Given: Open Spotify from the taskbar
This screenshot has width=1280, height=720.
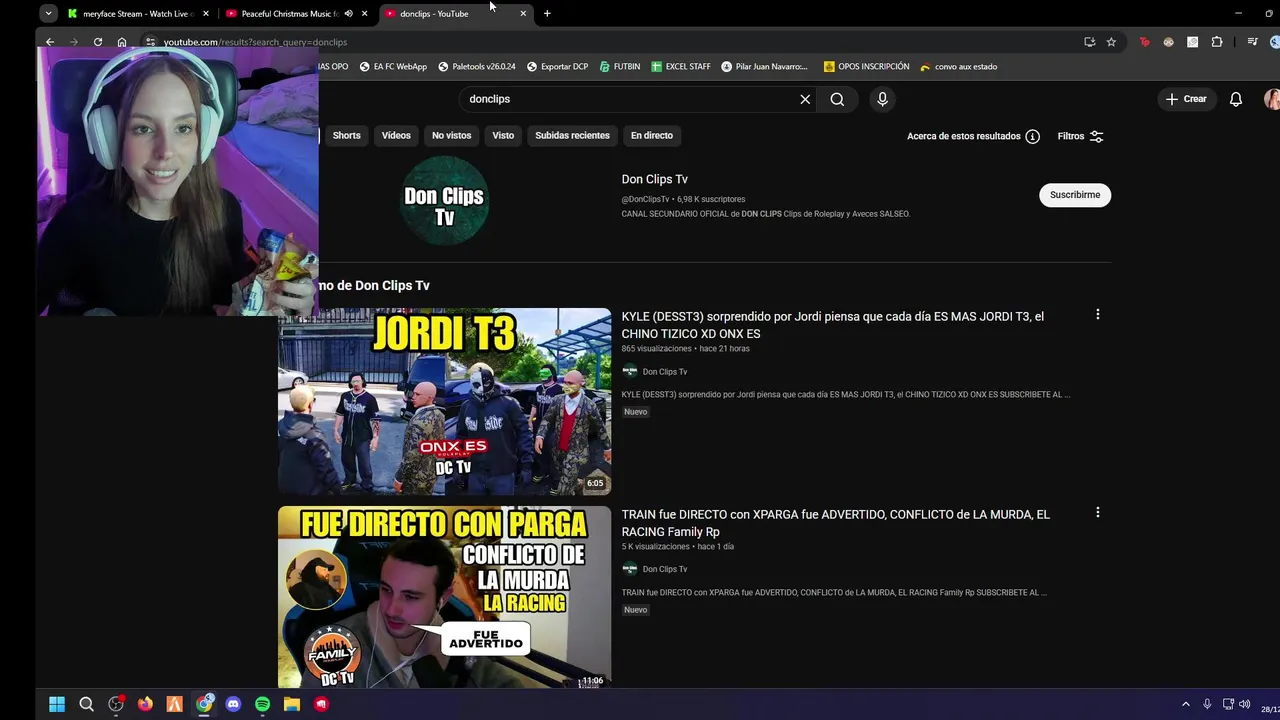Looking at the screenshot, I should (262, 704).
